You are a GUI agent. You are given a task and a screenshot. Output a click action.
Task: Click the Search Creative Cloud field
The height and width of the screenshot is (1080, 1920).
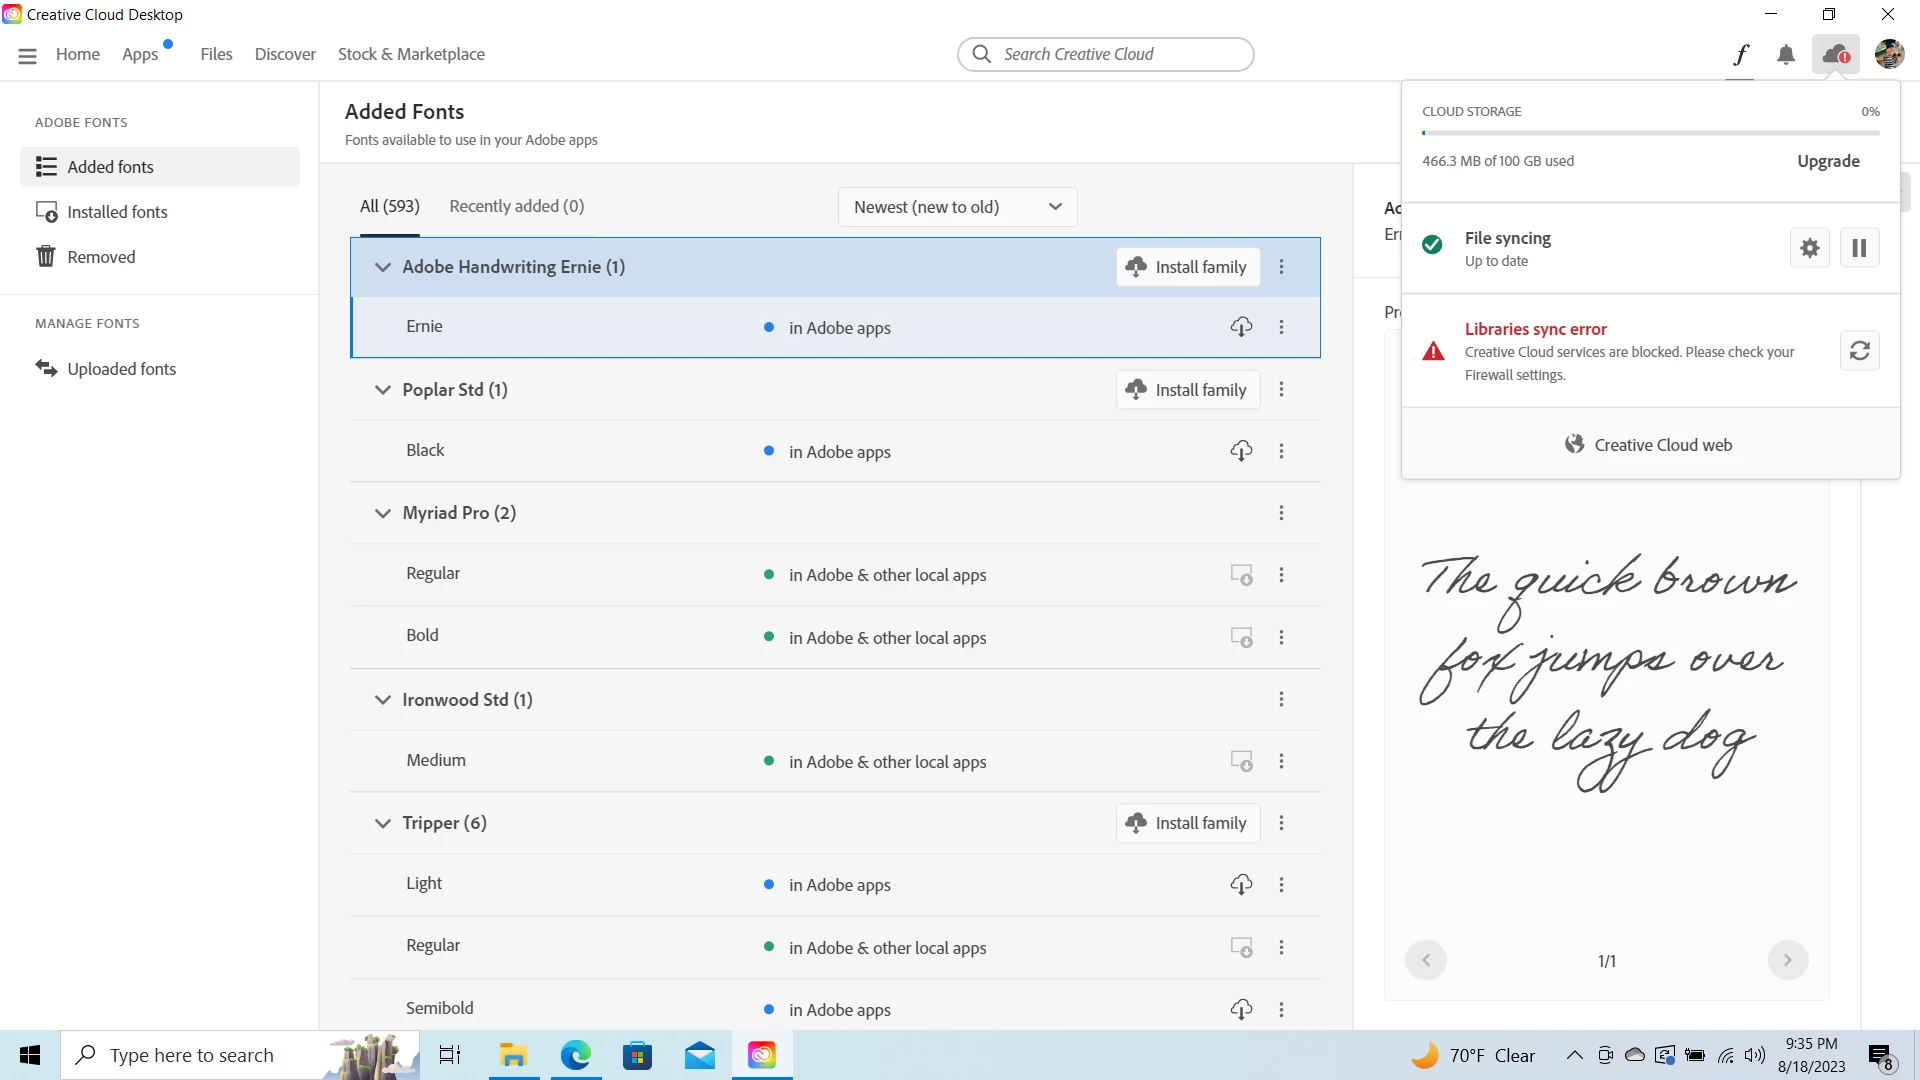[1105, 54]
